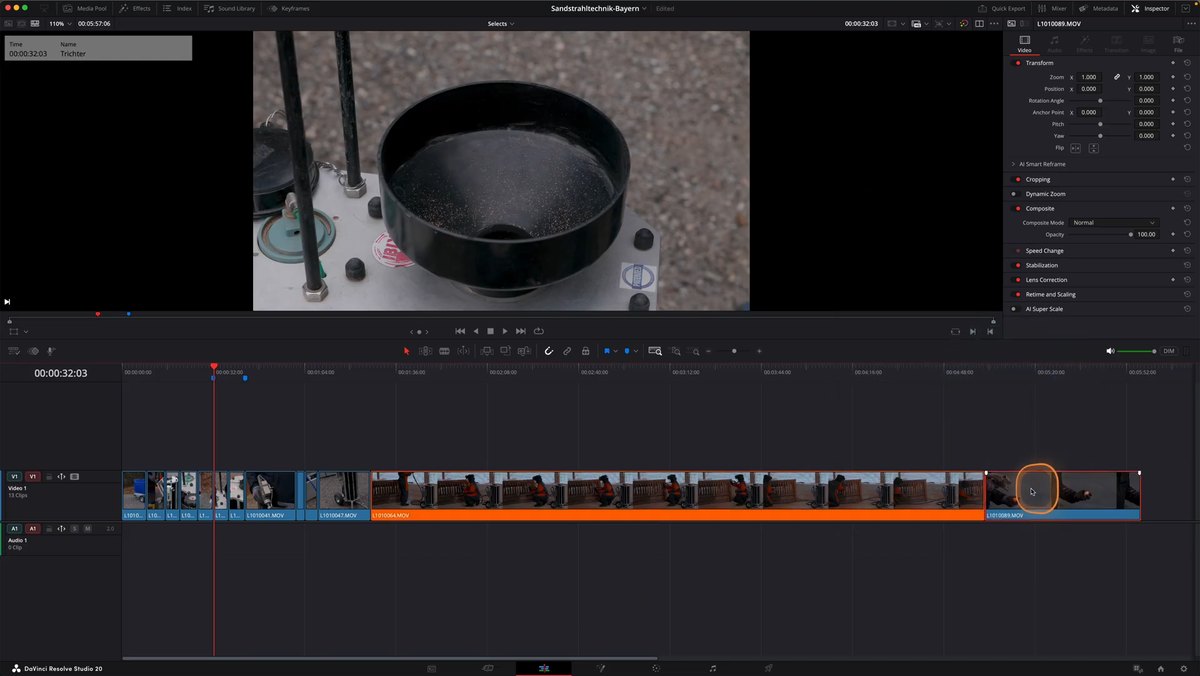Link Zoom X and Y values
Image resolution: width=1200 pixels, height=676 pixels.
[1117, 77]
